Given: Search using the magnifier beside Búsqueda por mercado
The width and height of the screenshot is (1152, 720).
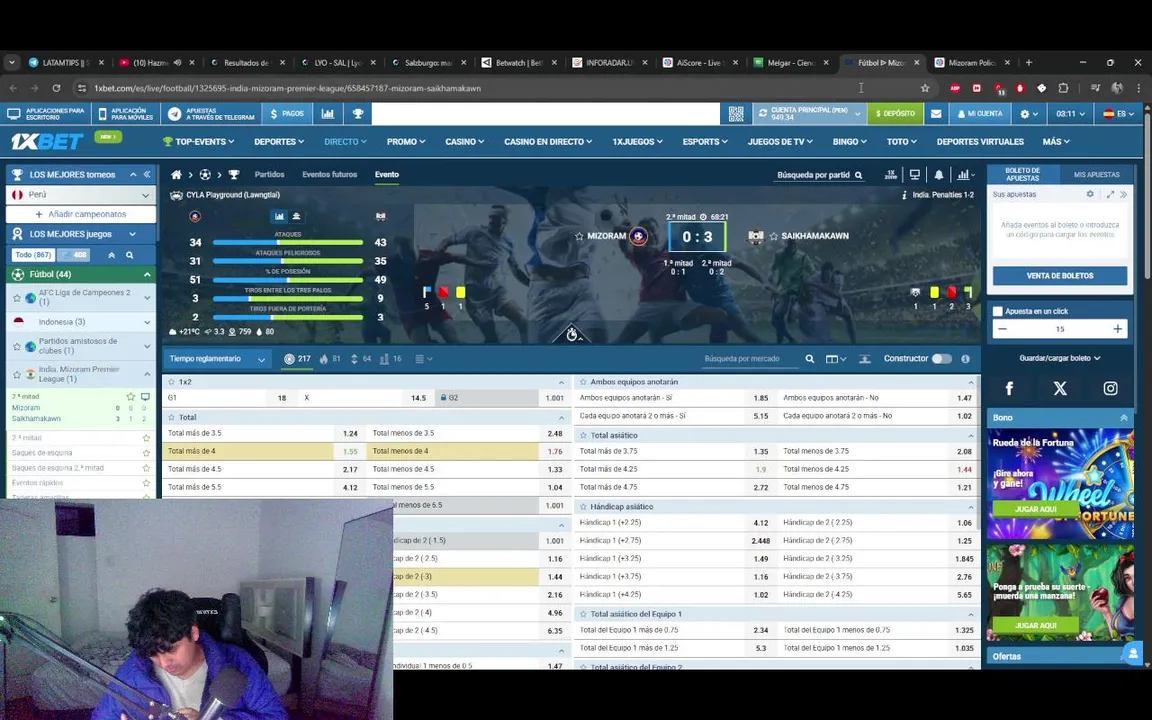Looking at the screenshot, I should tap(810, 359).
